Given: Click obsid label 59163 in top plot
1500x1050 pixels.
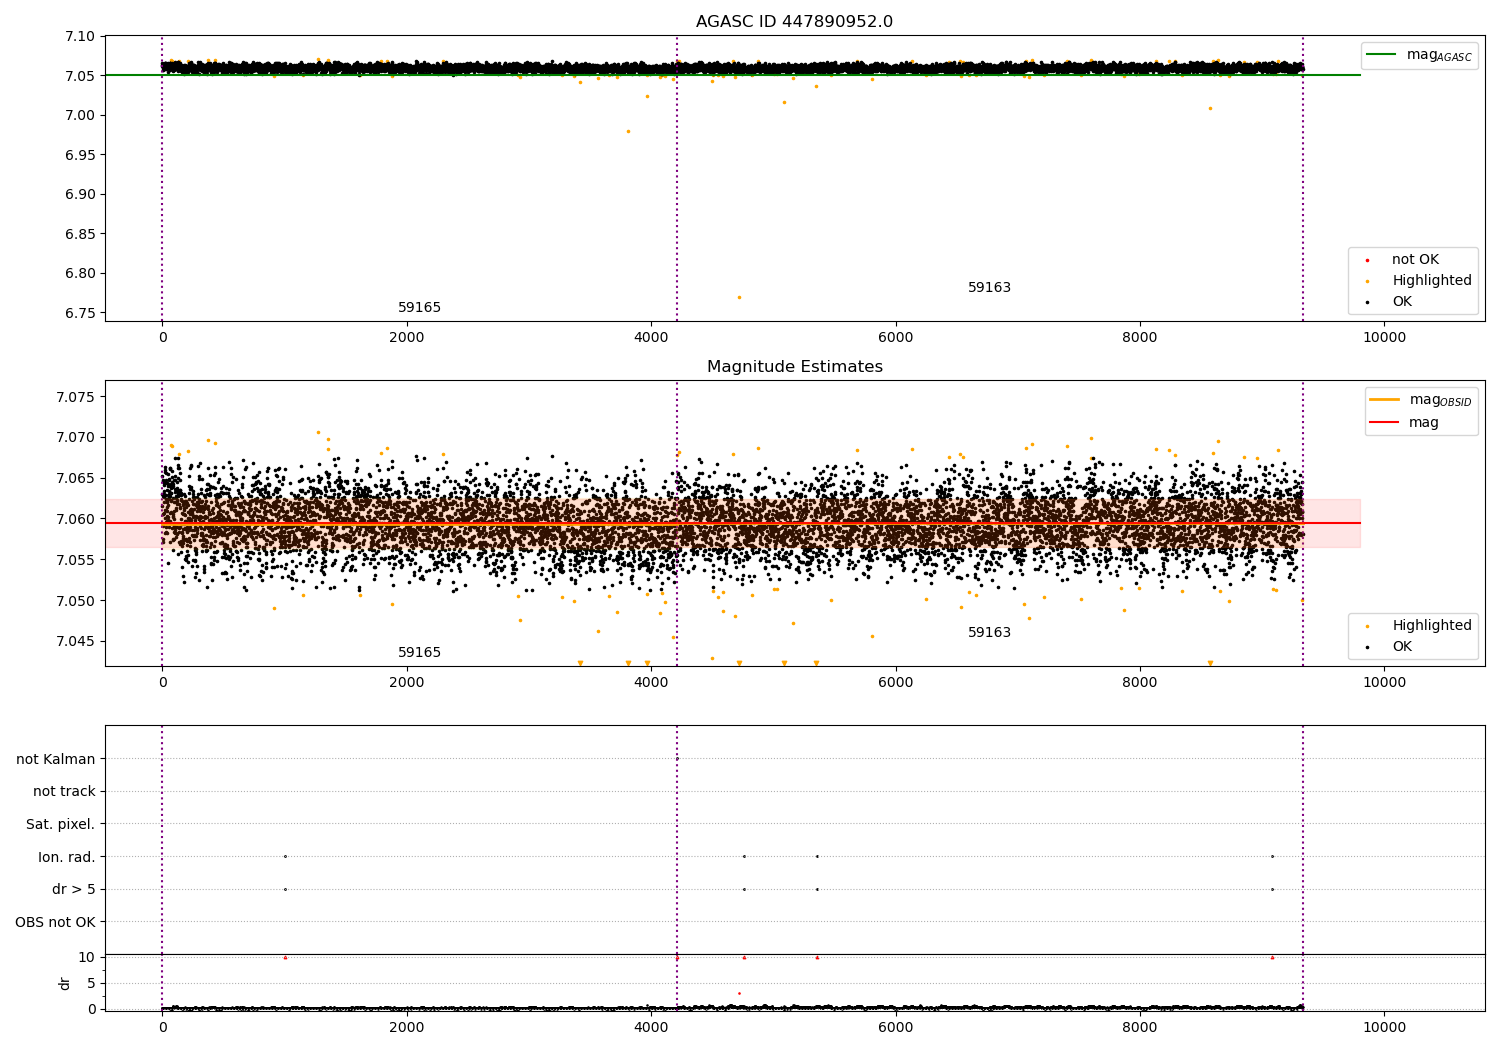Looking at the screenshot, I should [x=989, y=288].
